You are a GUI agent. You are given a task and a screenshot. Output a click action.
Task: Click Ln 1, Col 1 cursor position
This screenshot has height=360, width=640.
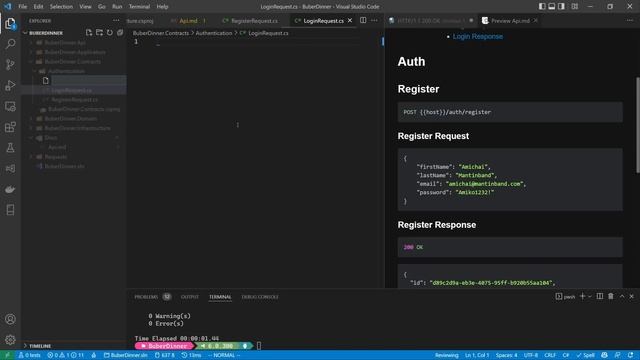[477, 355]
